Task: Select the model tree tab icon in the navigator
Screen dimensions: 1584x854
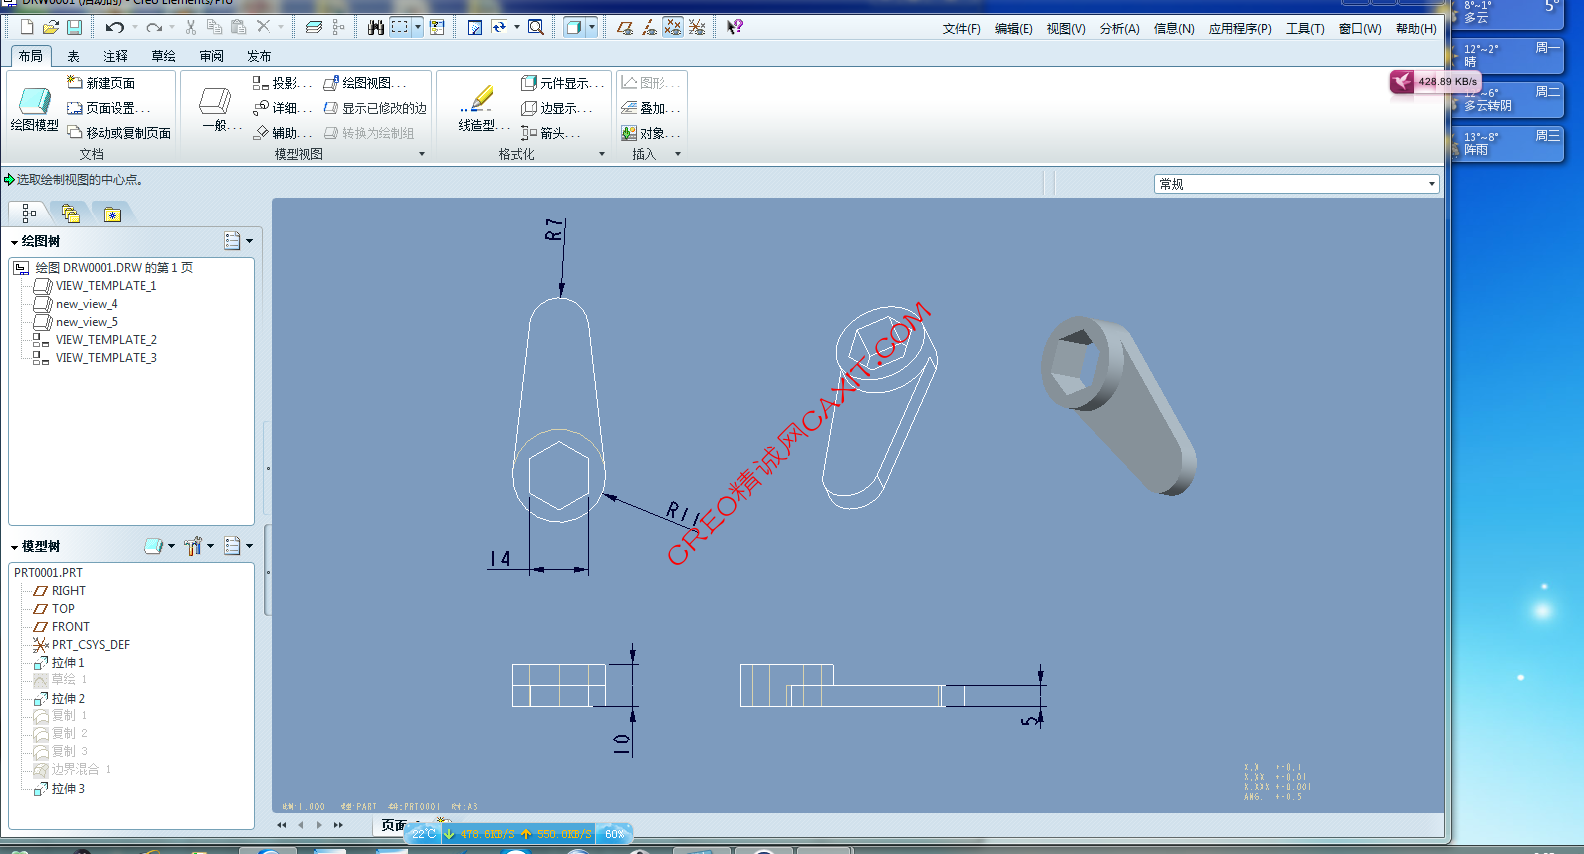Action: pos(28,213)
